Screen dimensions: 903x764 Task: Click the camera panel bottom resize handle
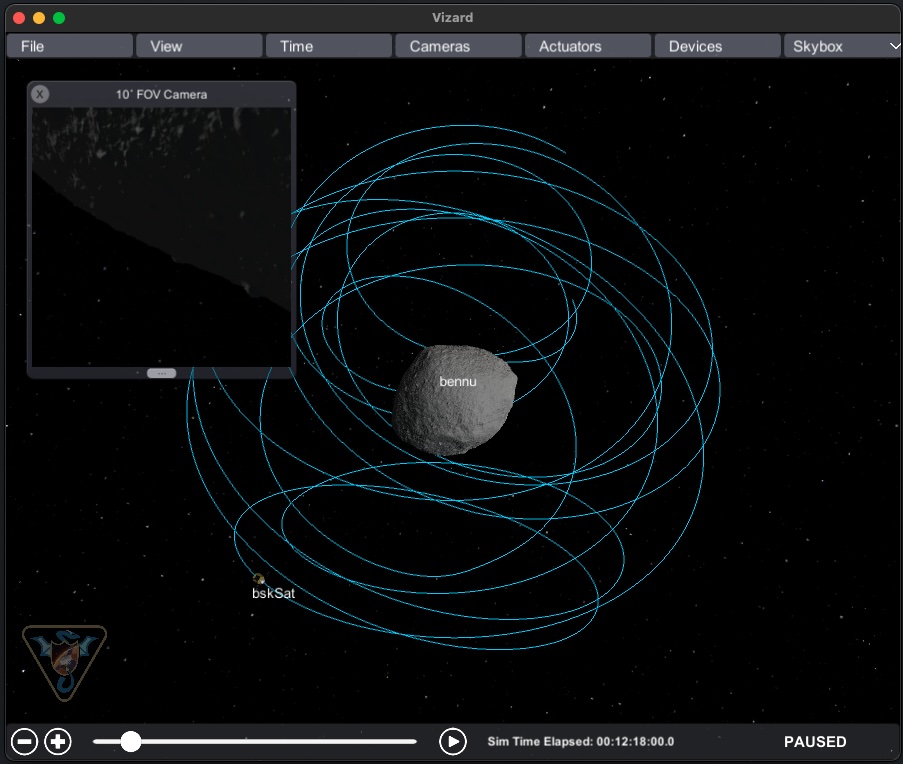(161, 373)
